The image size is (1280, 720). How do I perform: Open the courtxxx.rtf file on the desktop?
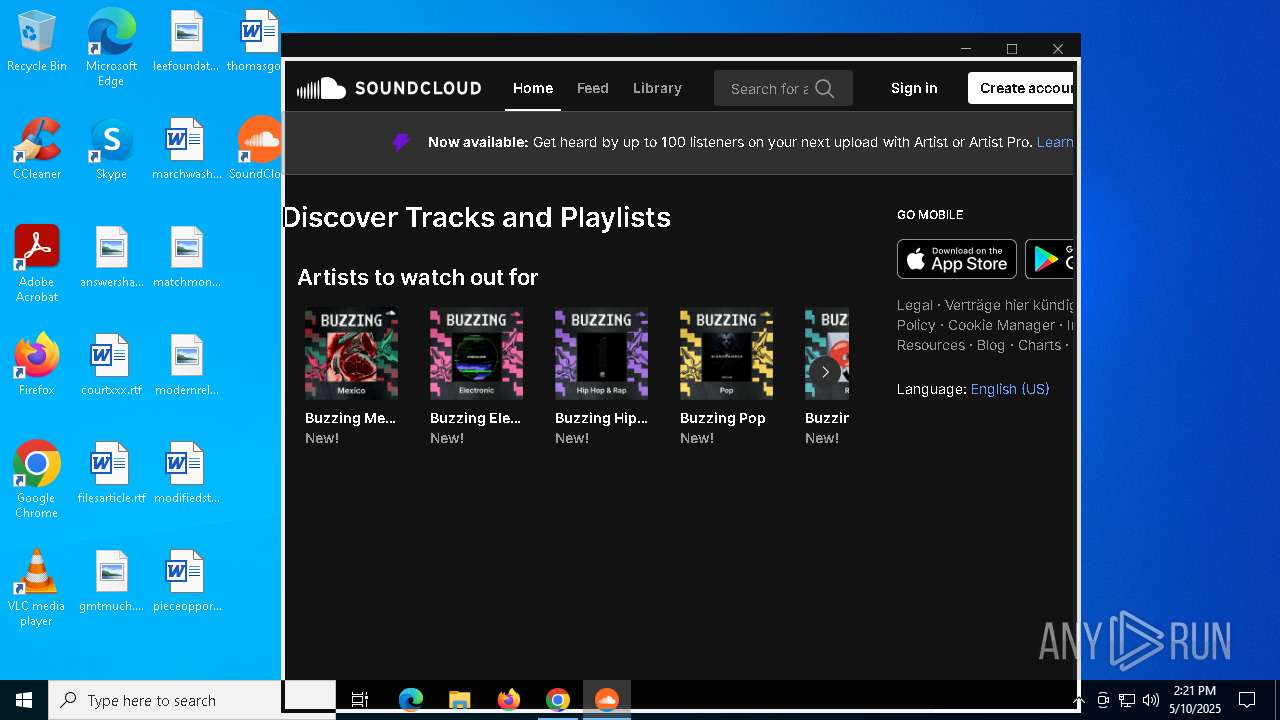point(111,365)
